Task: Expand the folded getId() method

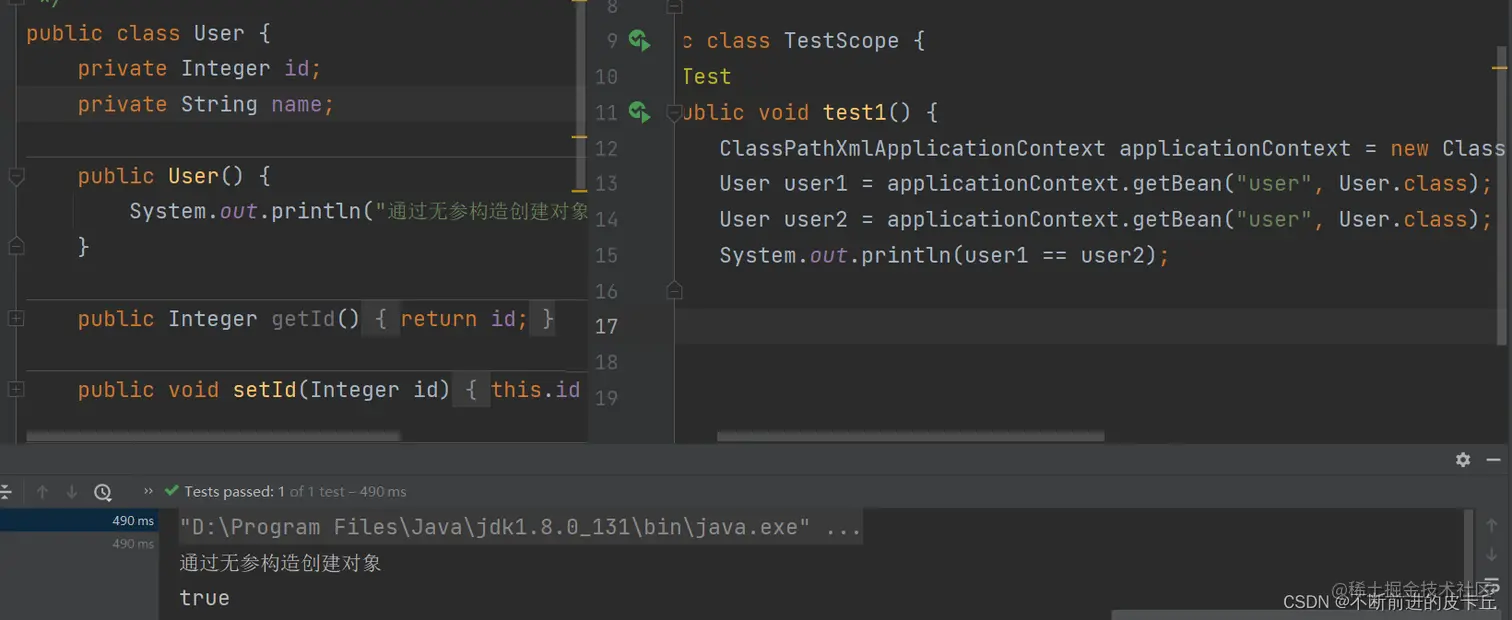Action: click(16, 319)
